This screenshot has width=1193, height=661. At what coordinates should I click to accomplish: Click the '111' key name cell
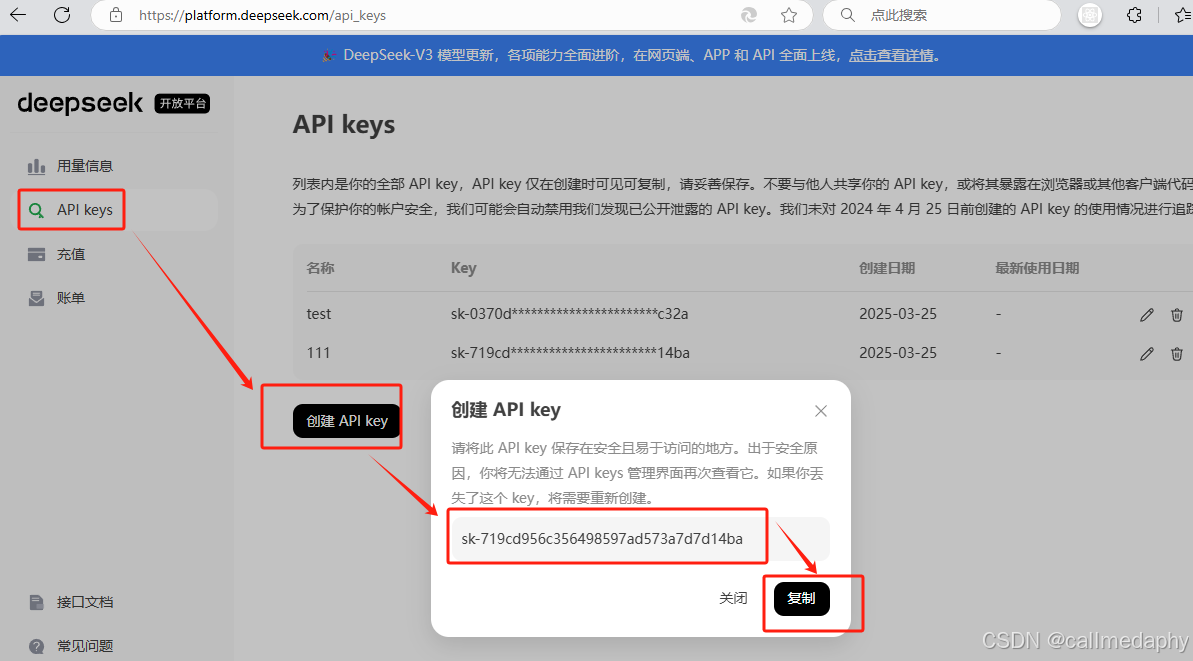(x=318, y=353)
